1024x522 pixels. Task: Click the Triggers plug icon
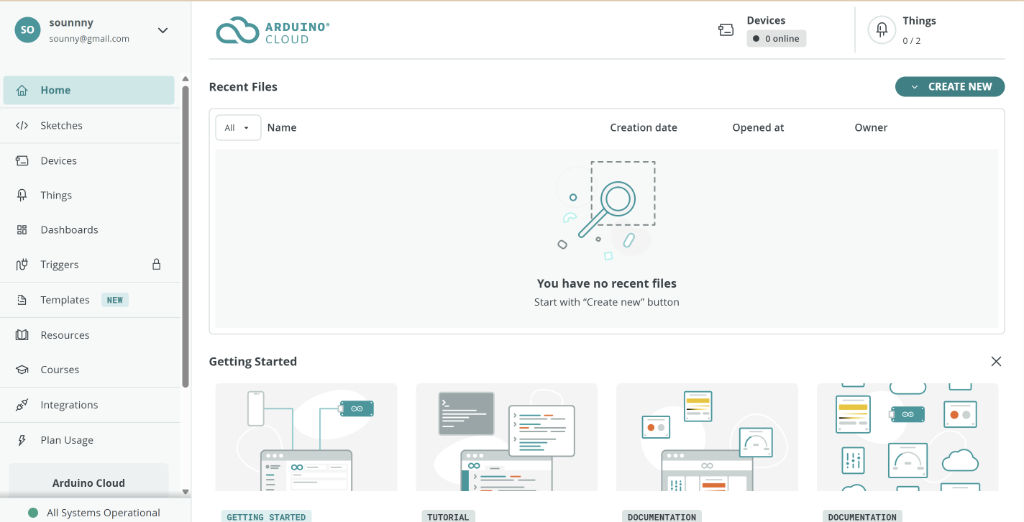click(22, 265)
